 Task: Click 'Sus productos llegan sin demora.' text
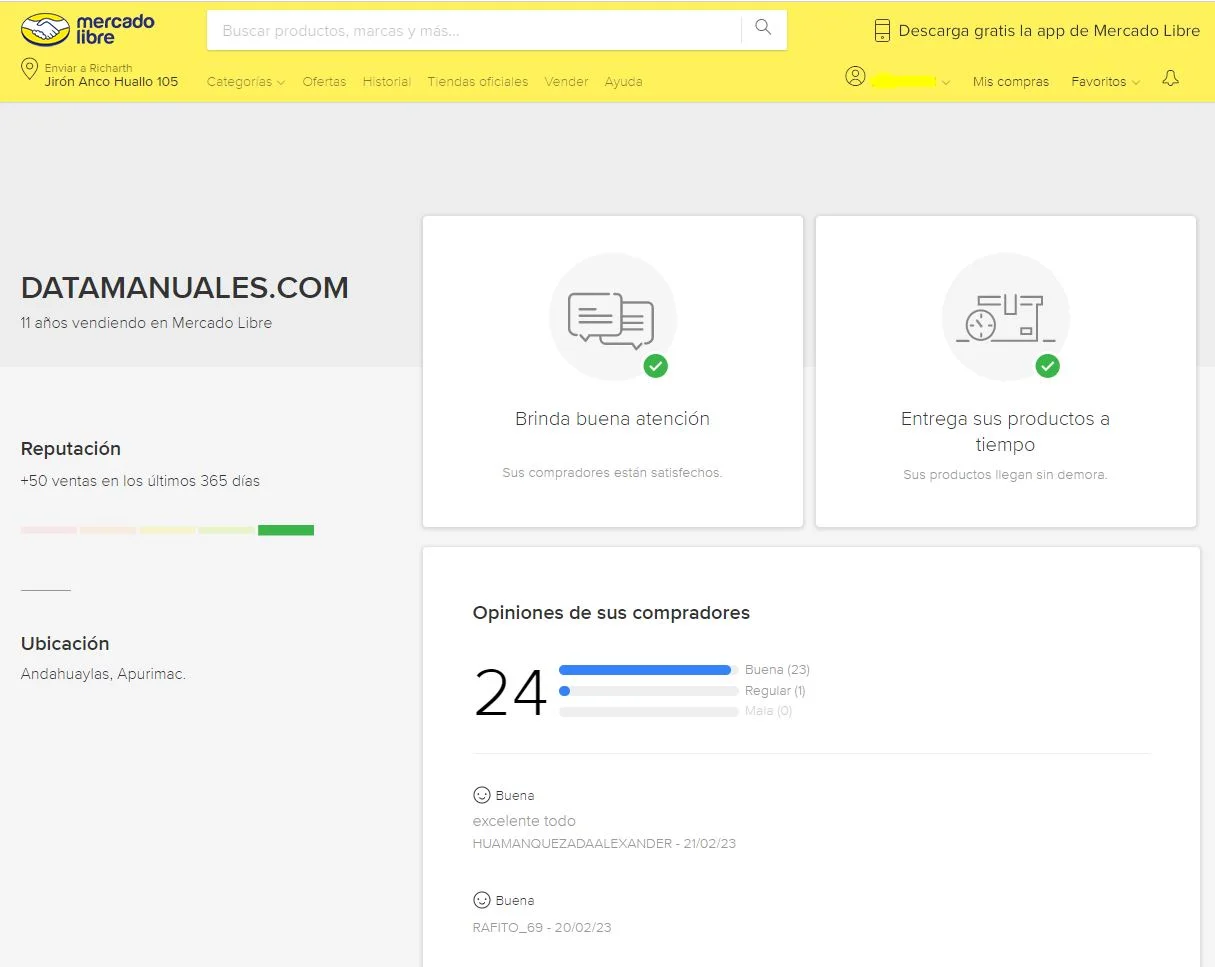click(1005, 475)
